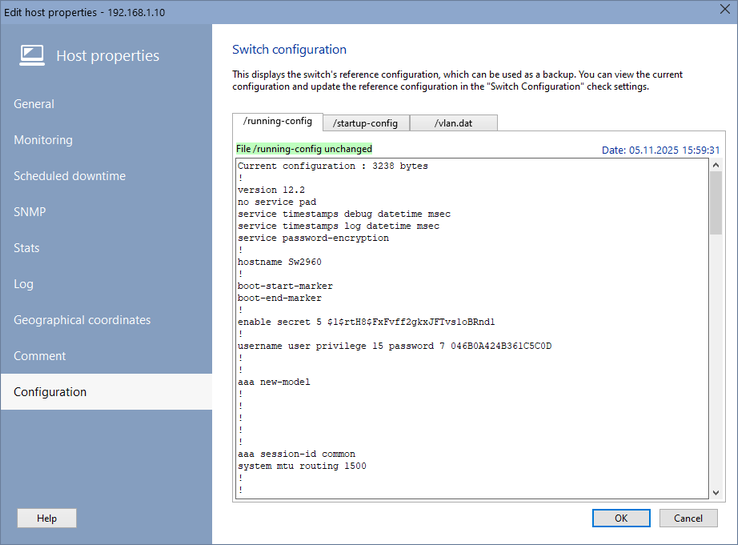
Task: Click the 'service timestamps debug datetime msec' line
Action: pos(344,214)
